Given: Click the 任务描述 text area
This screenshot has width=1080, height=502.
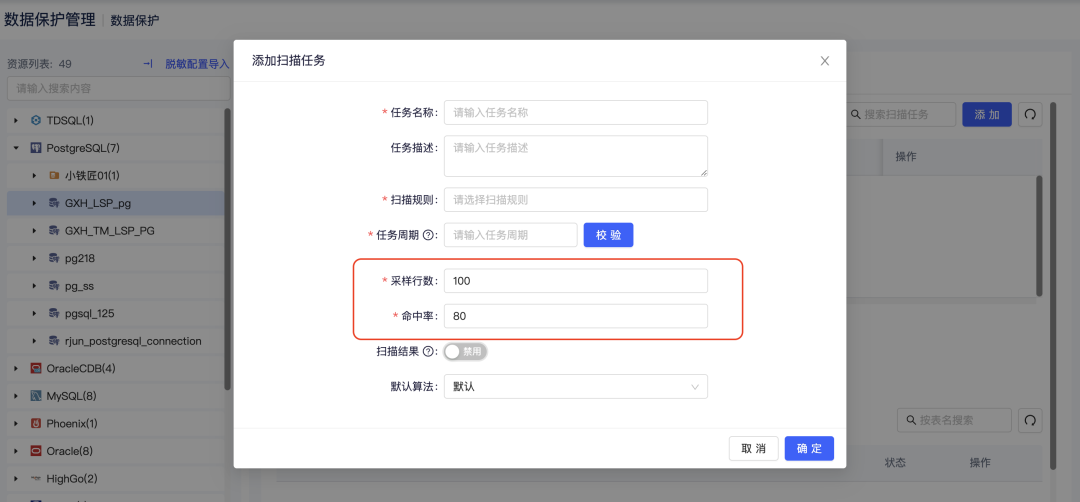Looking at the screenshot, I should click(576, 156).
